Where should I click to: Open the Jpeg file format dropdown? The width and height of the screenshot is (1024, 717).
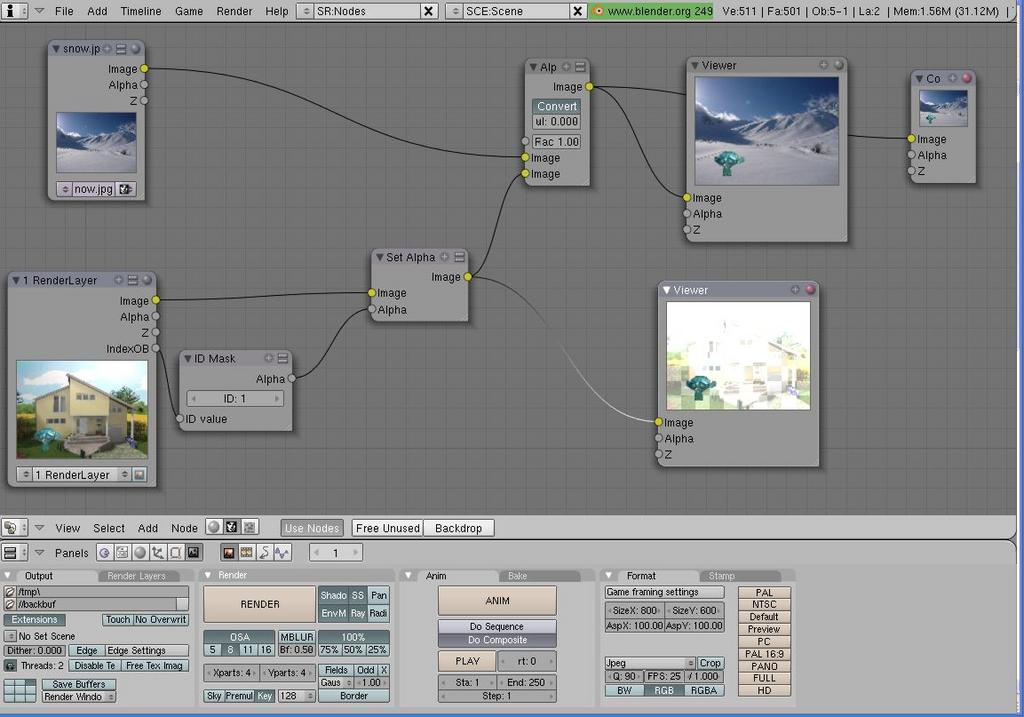pos(650,663)
